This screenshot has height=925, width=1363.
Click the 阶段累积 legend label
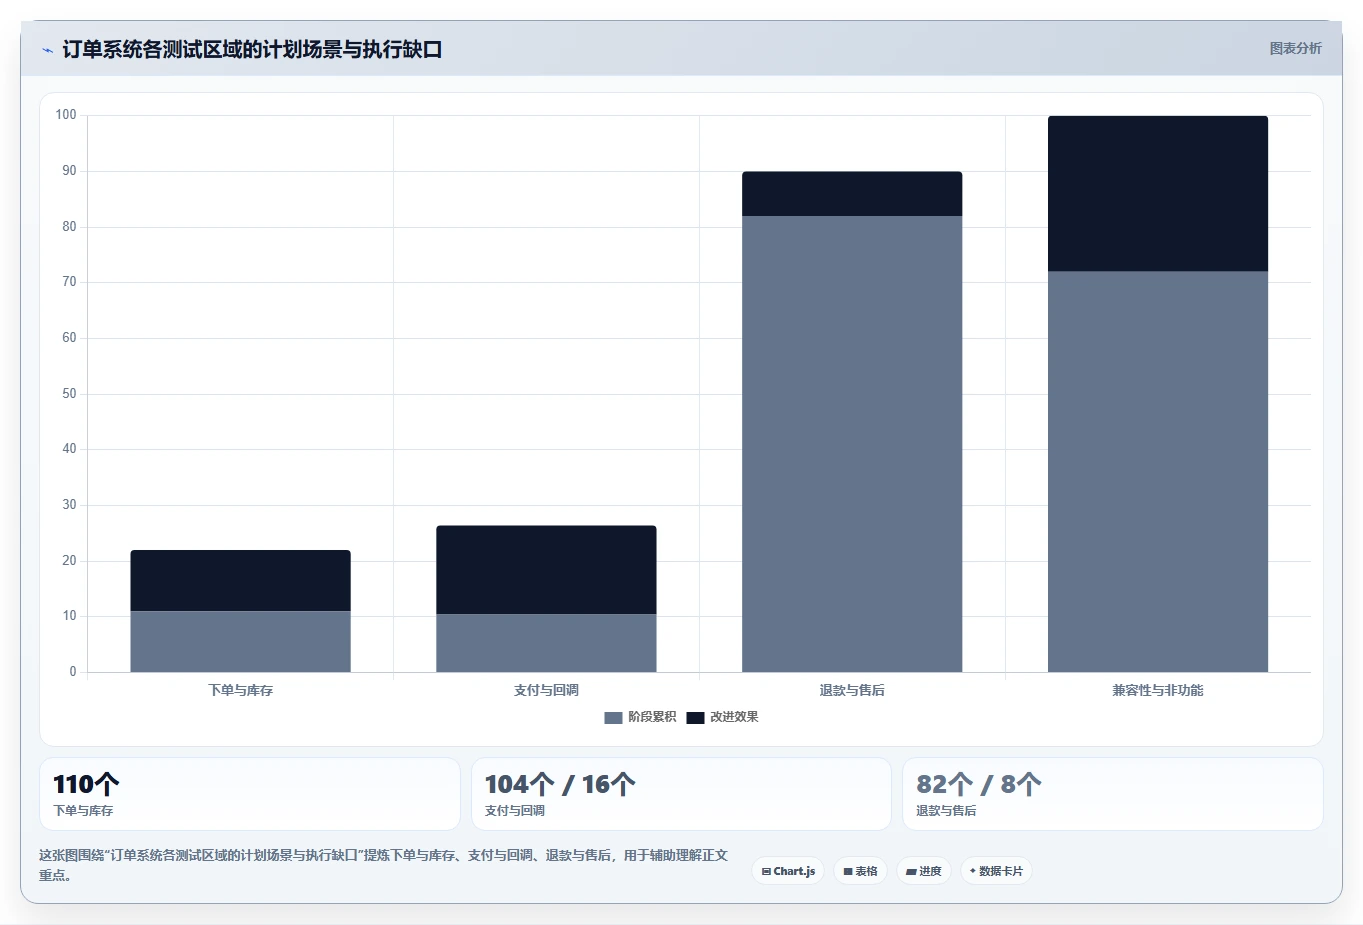[652, 717]
